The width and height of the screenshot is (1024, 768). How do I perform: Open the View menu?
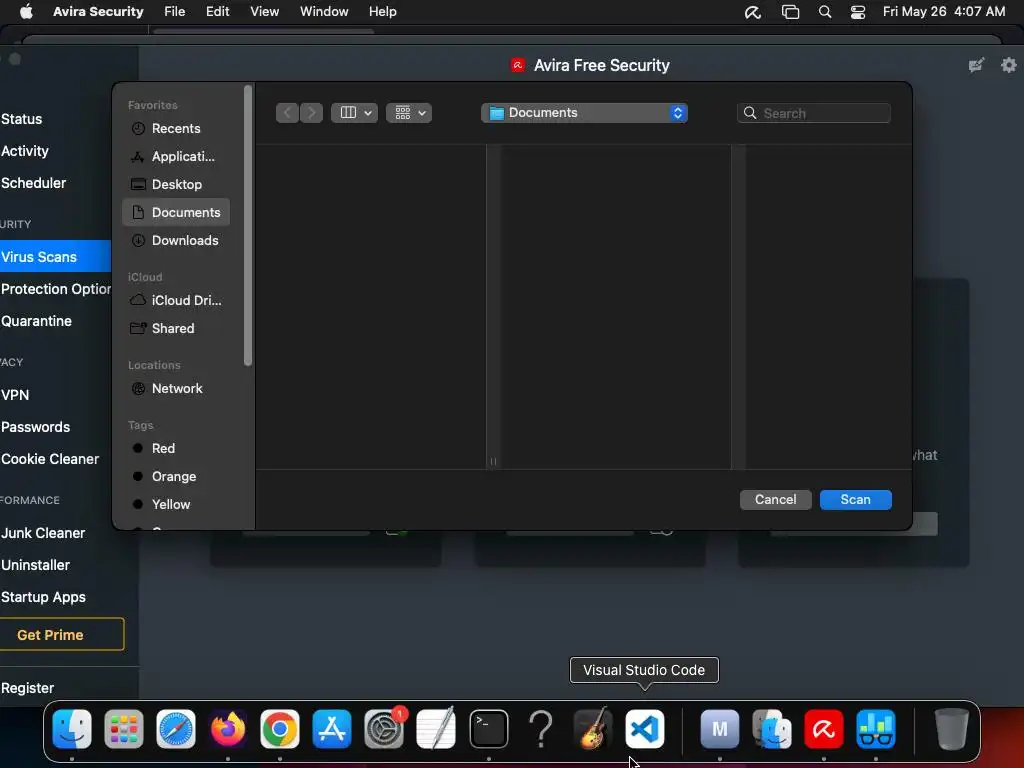pos(264,12)
